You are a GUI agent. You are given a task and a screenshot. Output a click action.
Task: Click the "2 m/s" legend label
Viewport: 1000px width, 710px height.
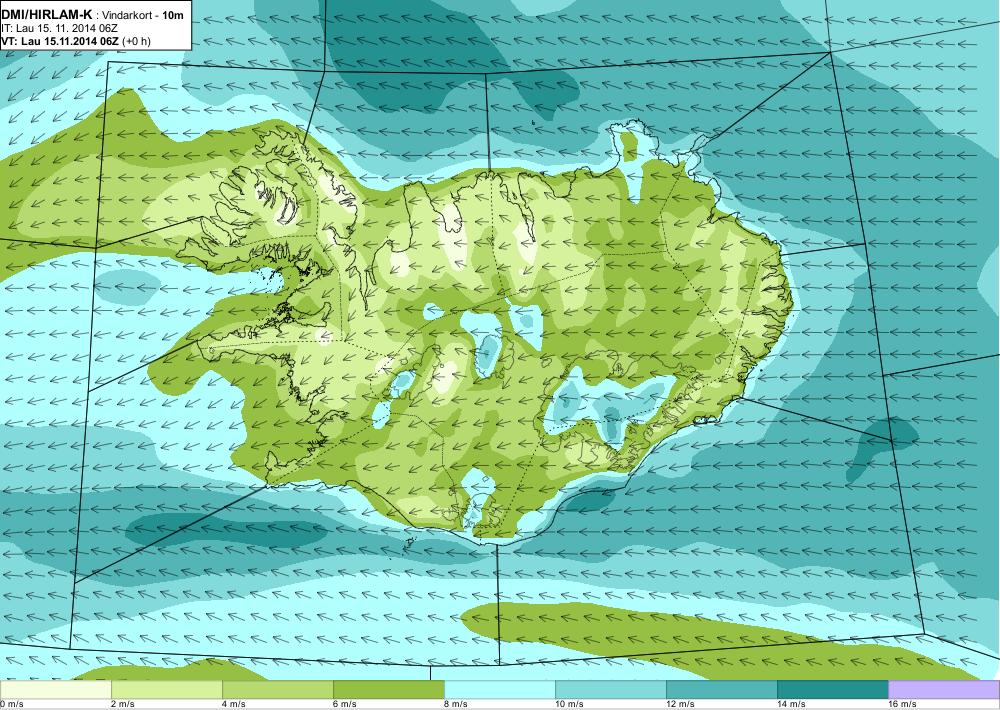click(123, 704)
